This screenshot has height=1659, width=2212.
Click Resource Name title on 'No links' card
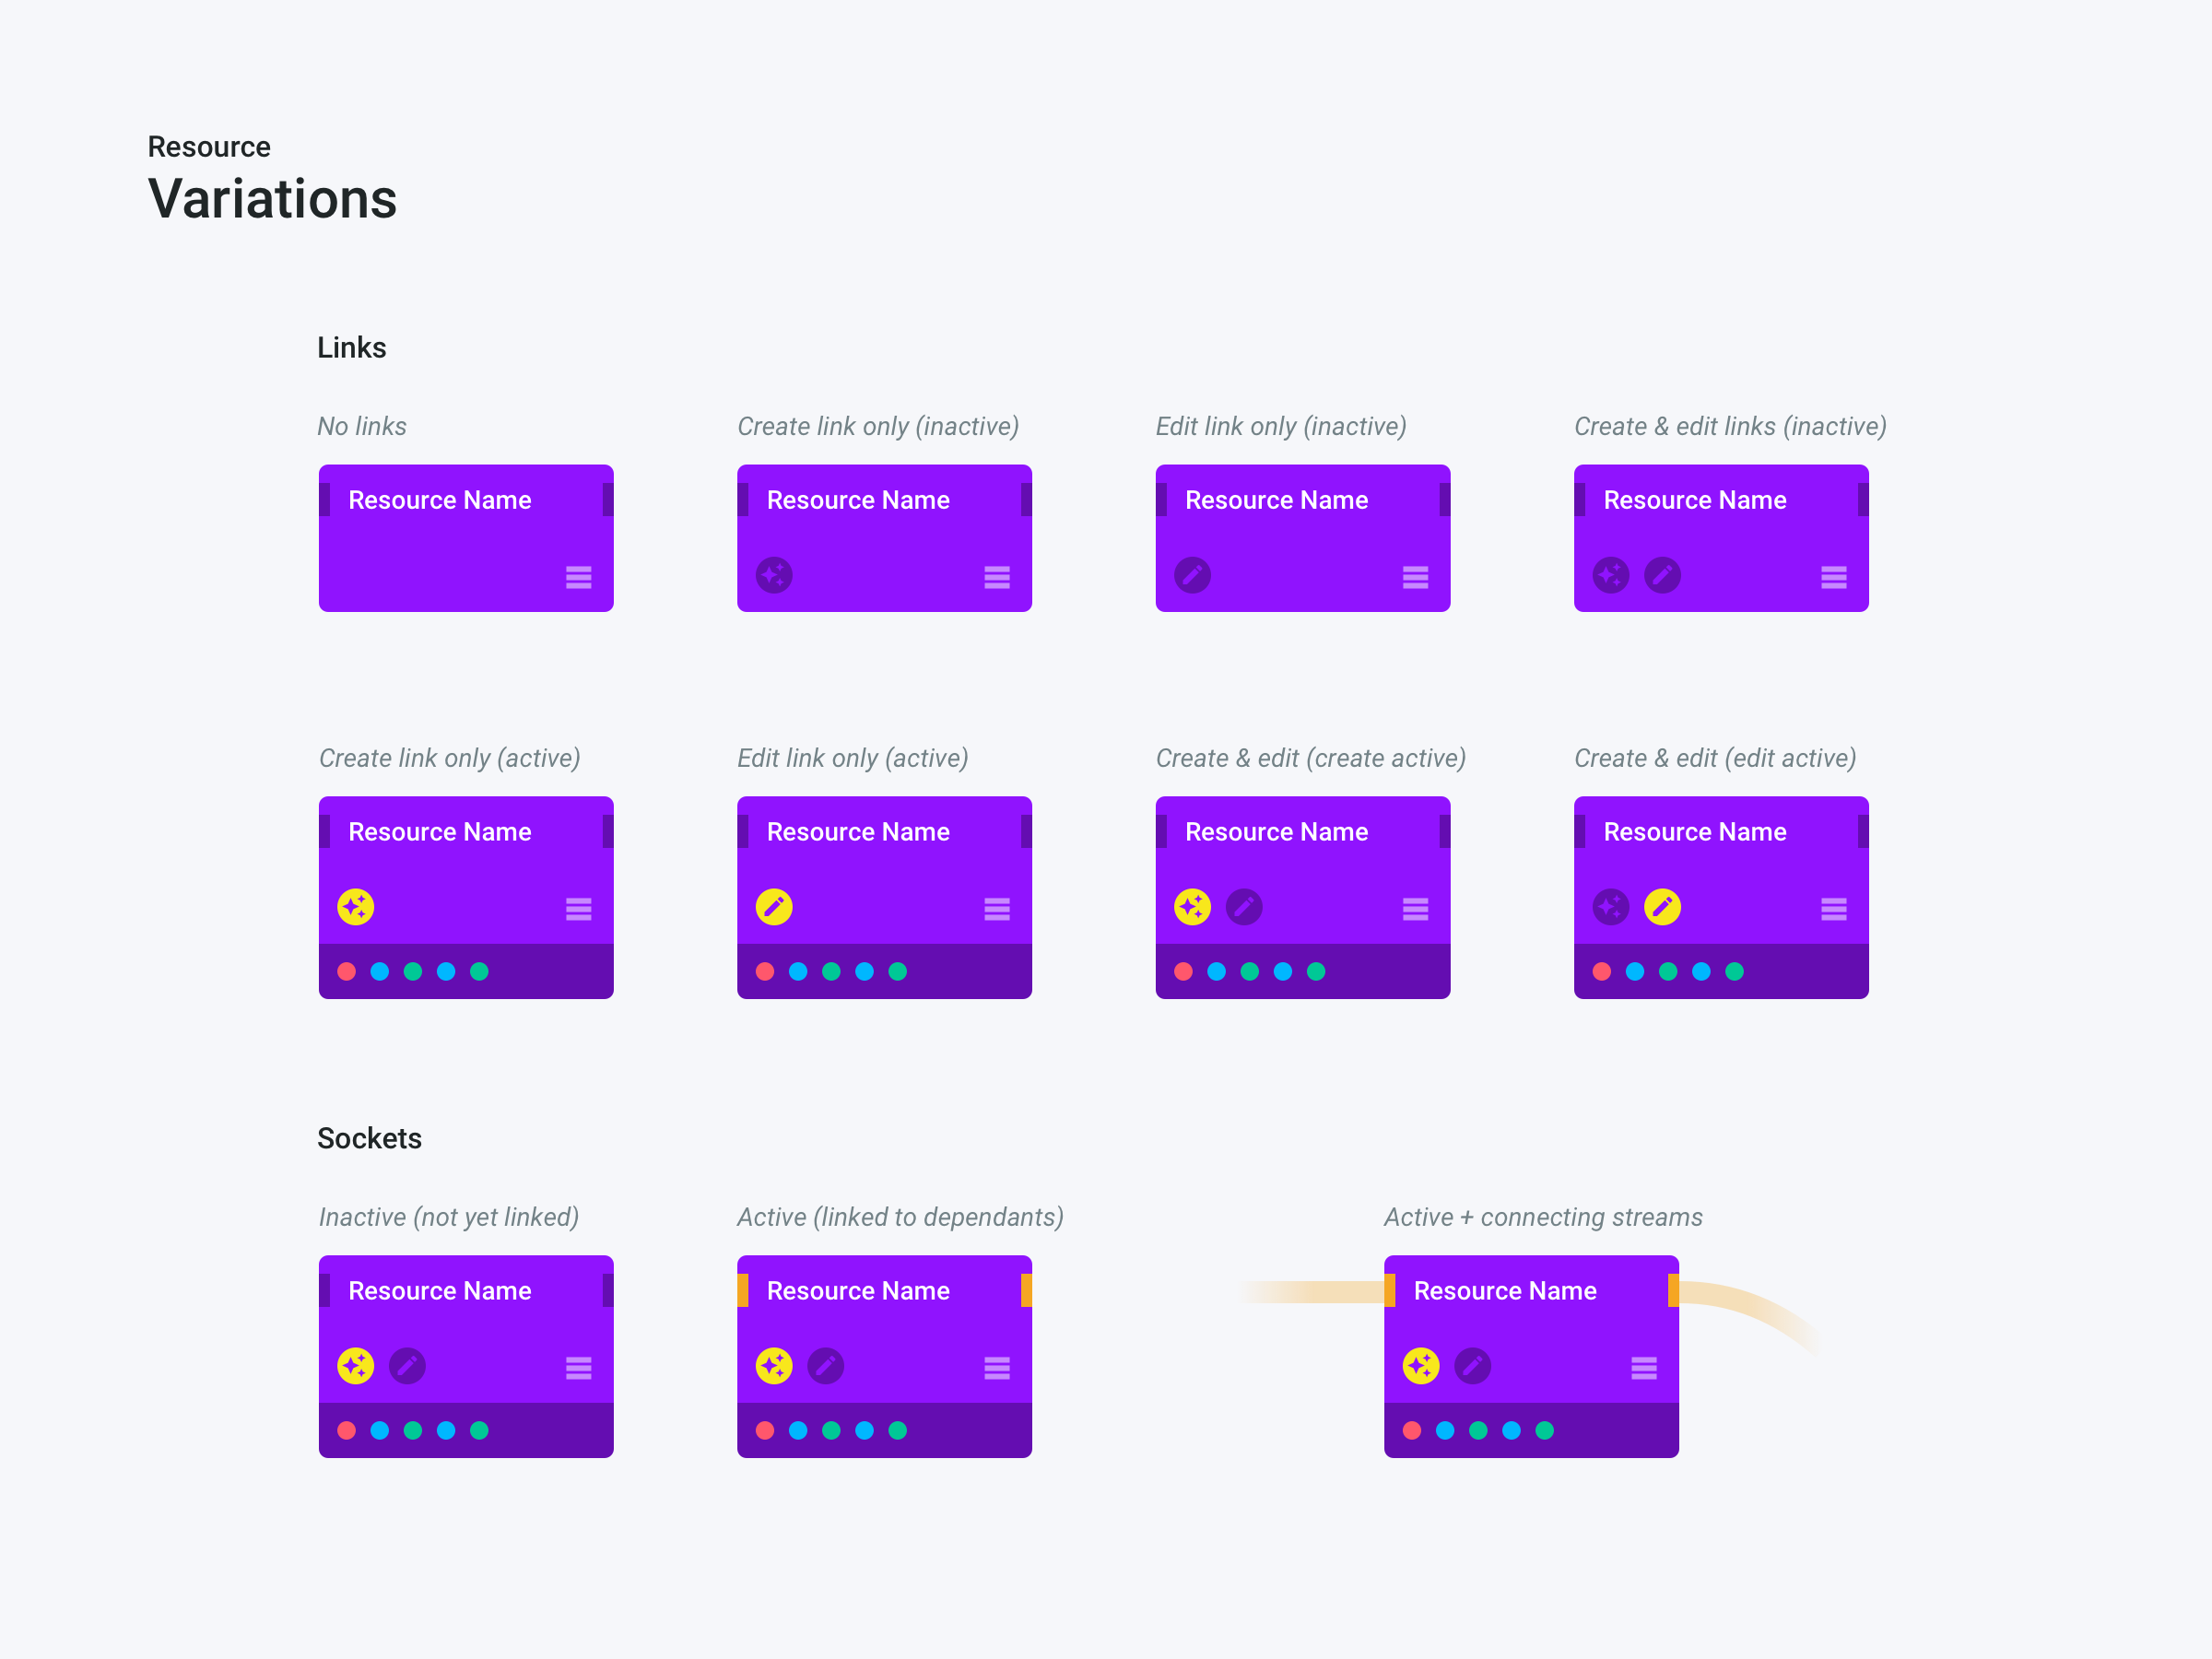click(x=439, y=500)
